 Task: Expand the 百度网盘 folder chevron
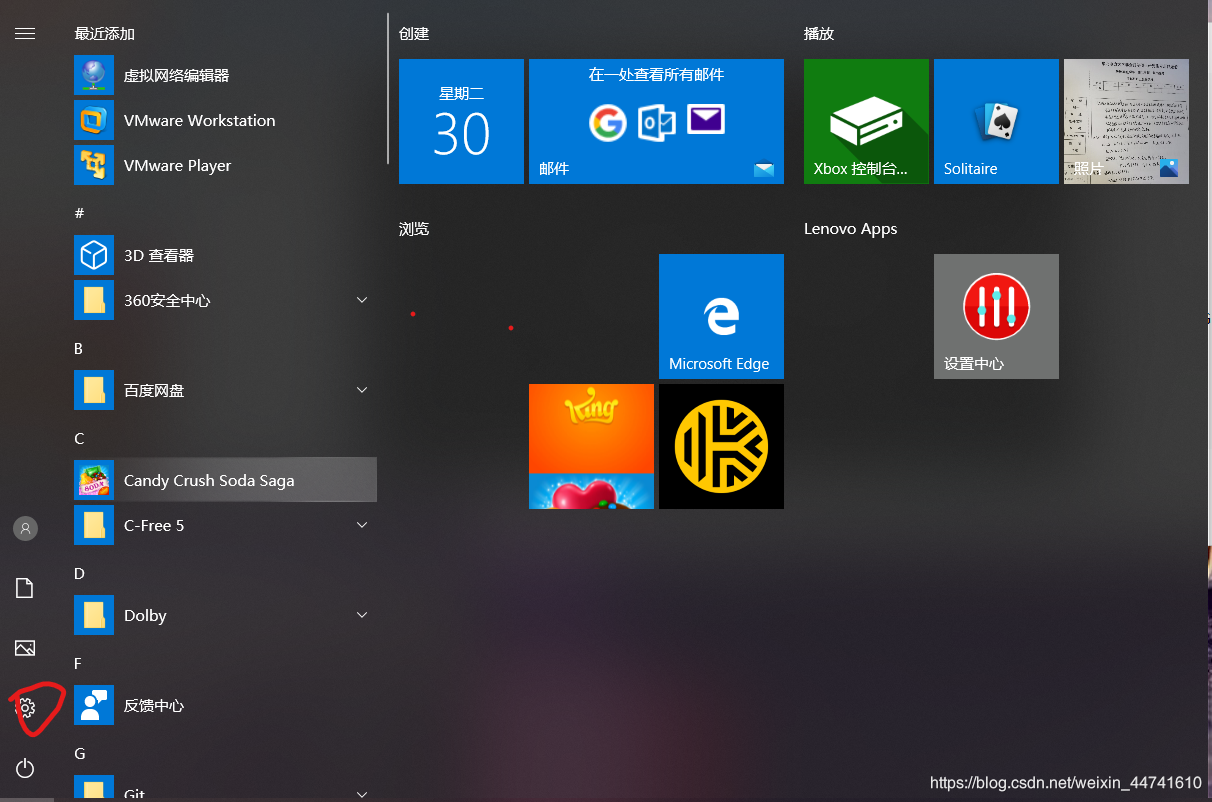[362, 390]
